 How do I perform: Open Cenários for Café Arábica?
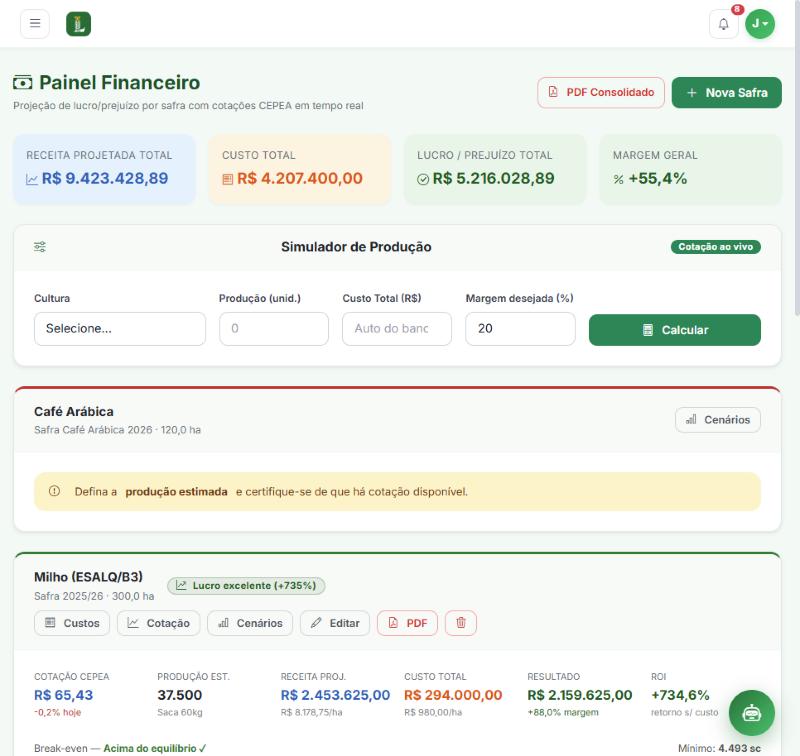coord(717,420)
